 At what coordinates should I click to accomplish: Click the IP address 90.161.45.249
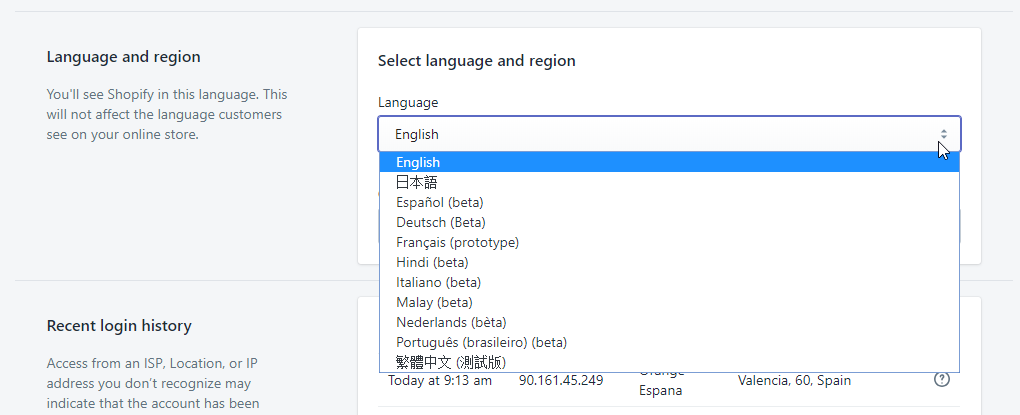pos(561,380)
